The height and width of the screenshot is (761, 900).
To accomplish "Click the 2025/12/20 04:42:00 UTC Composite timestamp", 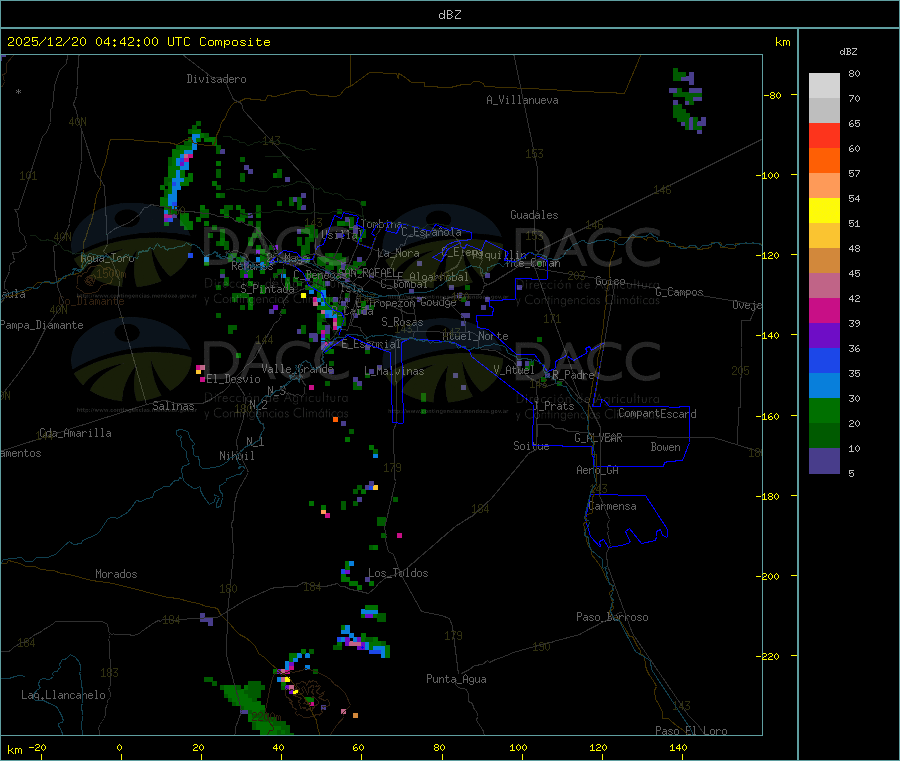I will [138, 42].
